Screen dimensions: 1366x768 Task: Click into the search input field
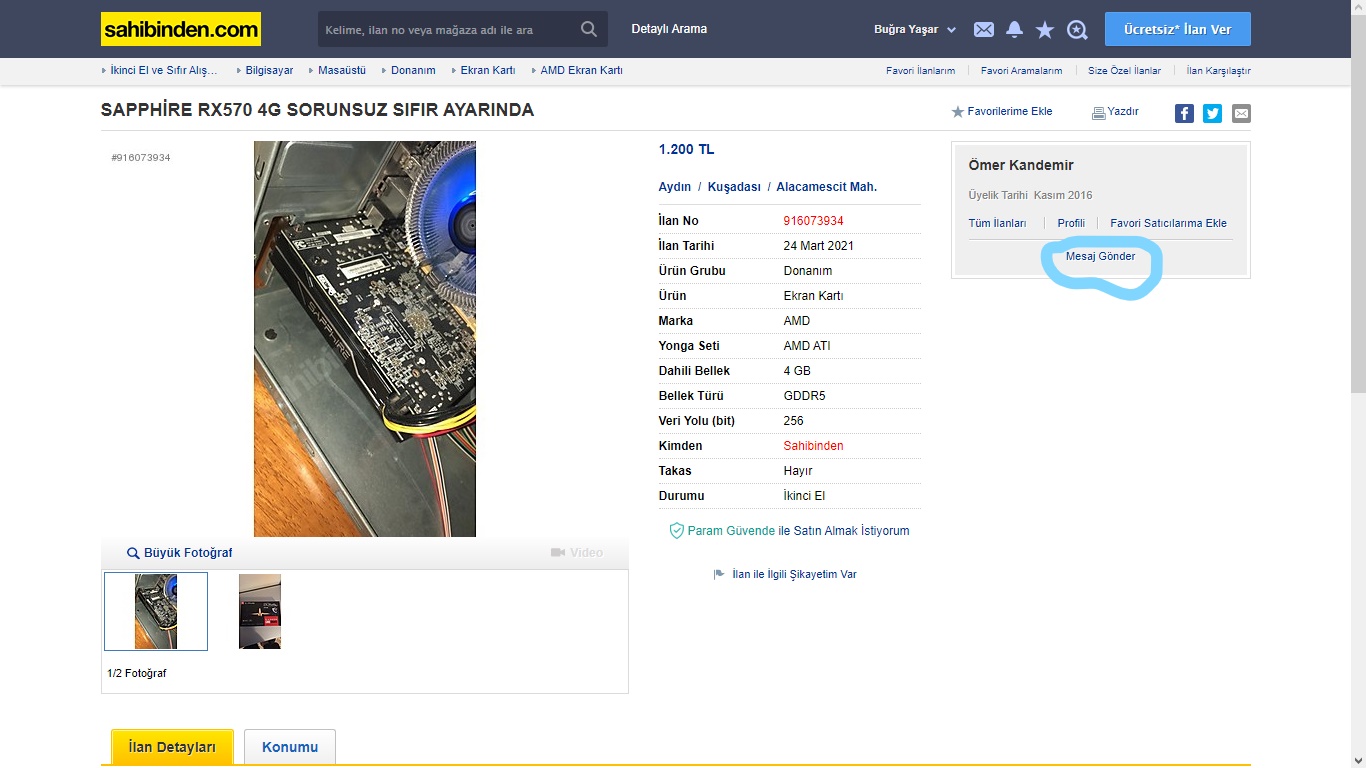[448, 29]
